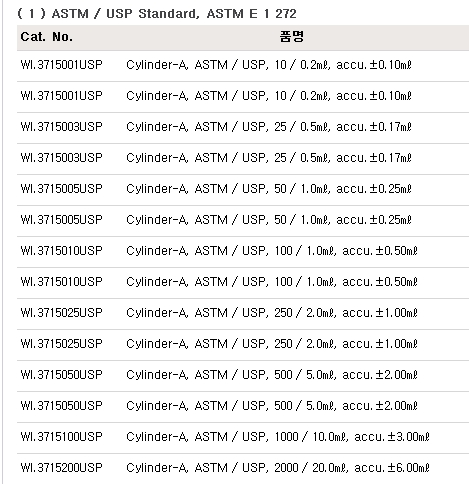Select the second WI.3715003USP catalog number

pos(61,158)
